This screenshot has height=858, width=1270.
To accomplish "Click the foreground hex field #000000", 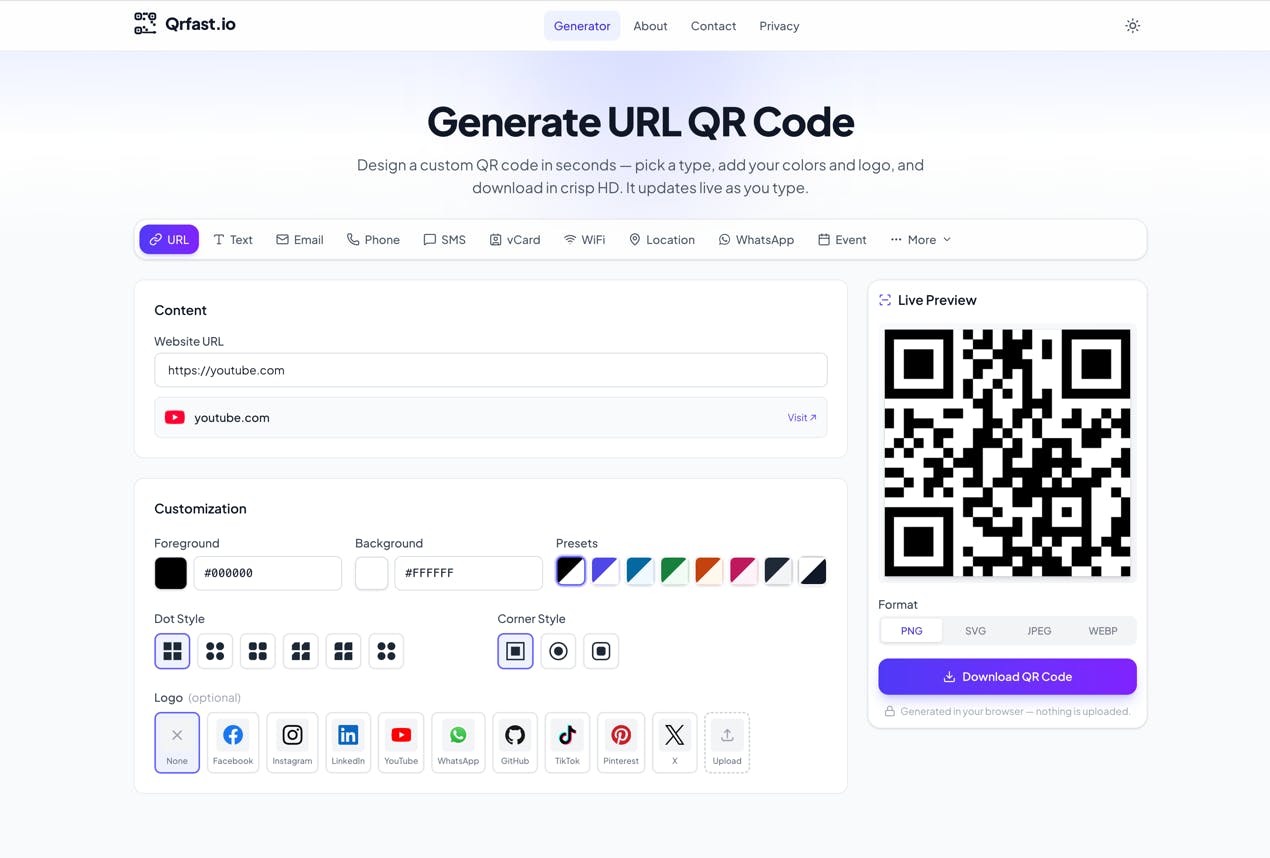I will (x=268, y=573).
